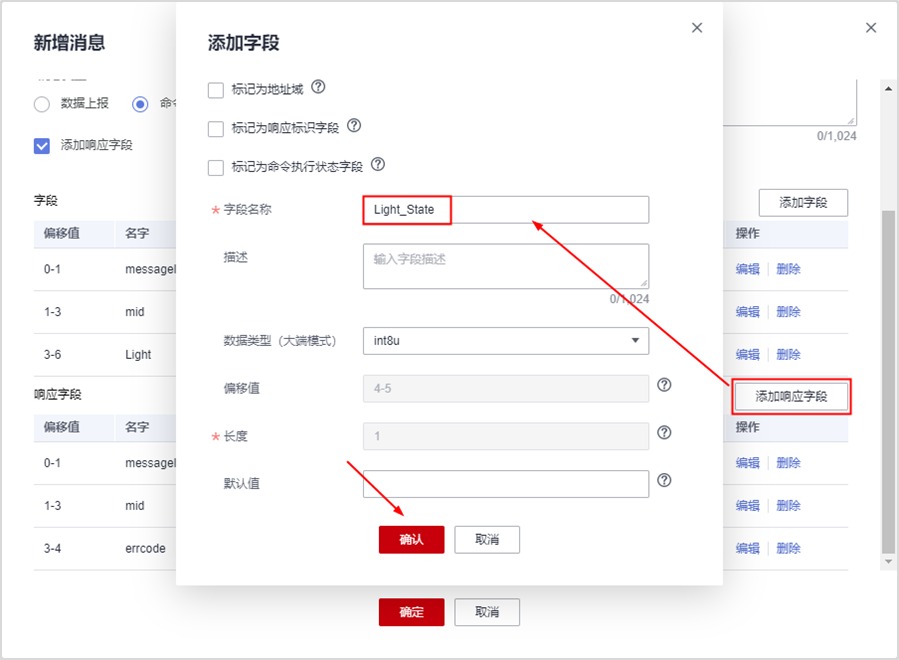Click 确认 button in 添加字段 dialog
The height and width of the screenshot is (660, 899).
[x=411, y=540]
